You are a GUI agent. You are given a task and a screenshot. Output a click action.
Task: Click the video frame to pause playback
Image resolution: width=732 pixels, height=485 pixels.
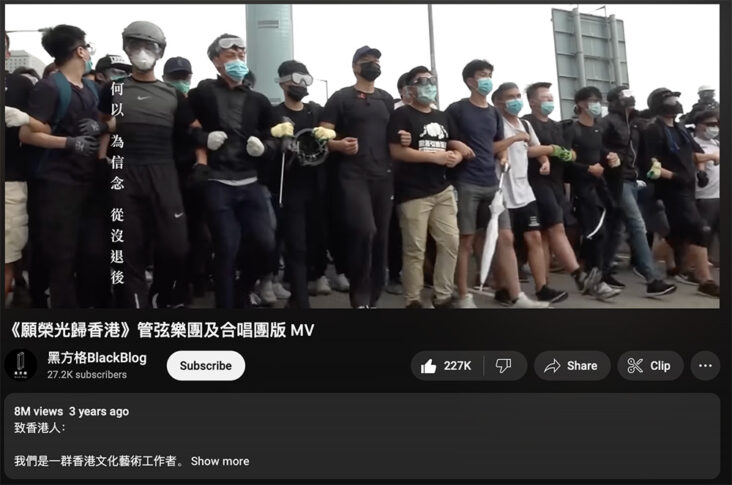pos(362,156)
